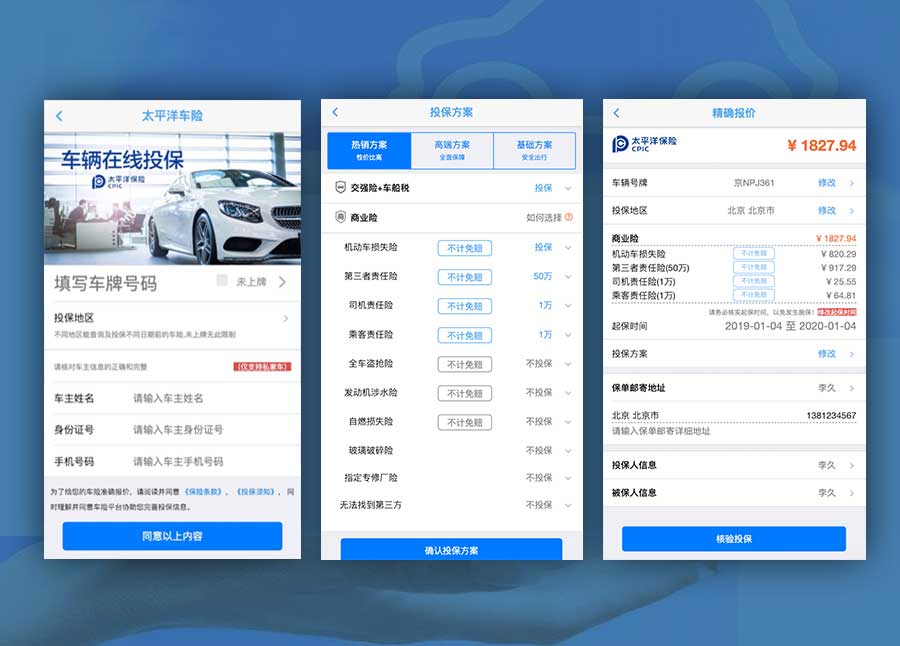This screenshot has height=646, width=900.
Task: Expand 第三者责任险 50万 coverage dropdown
Action: (568, 277)
